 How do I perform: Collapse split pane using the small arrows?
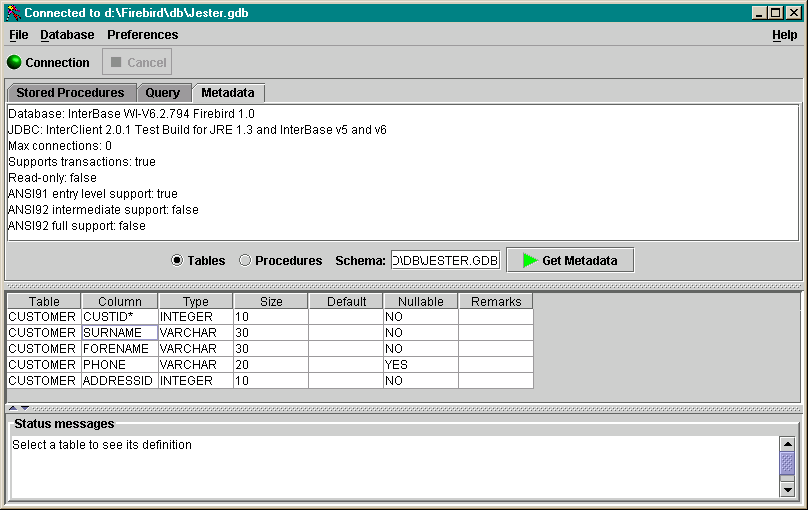pyautogui.click(x=13, y=408)
